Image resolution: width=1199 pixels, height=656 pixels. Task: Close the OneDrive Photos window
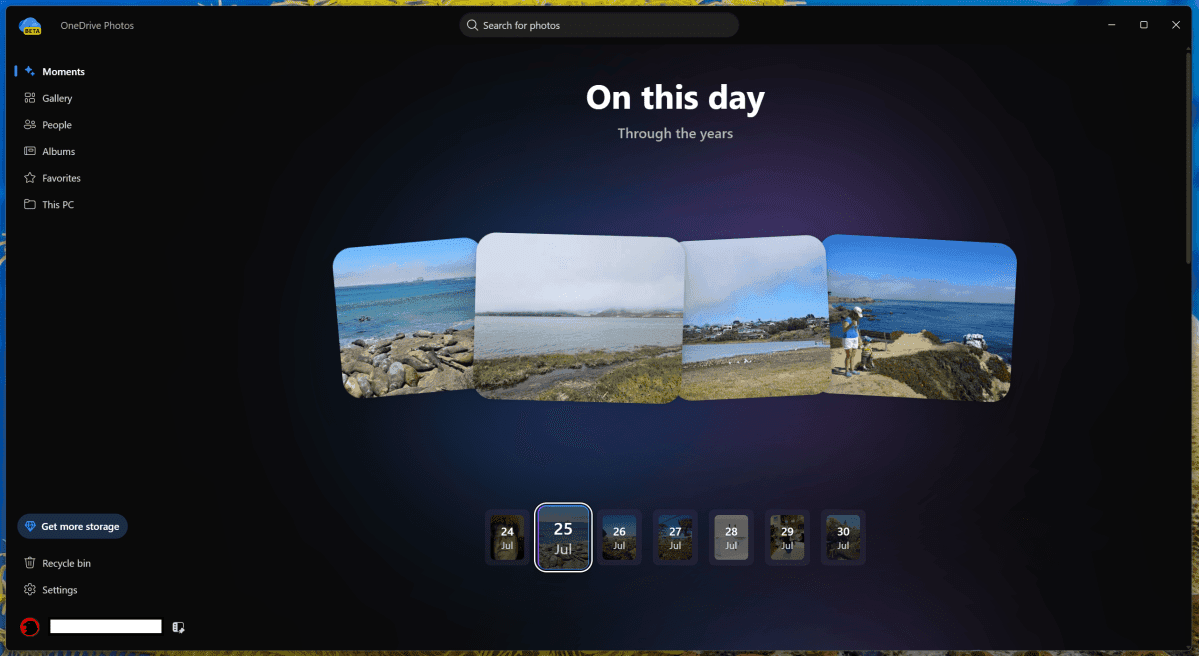(x=1176, y=25)
